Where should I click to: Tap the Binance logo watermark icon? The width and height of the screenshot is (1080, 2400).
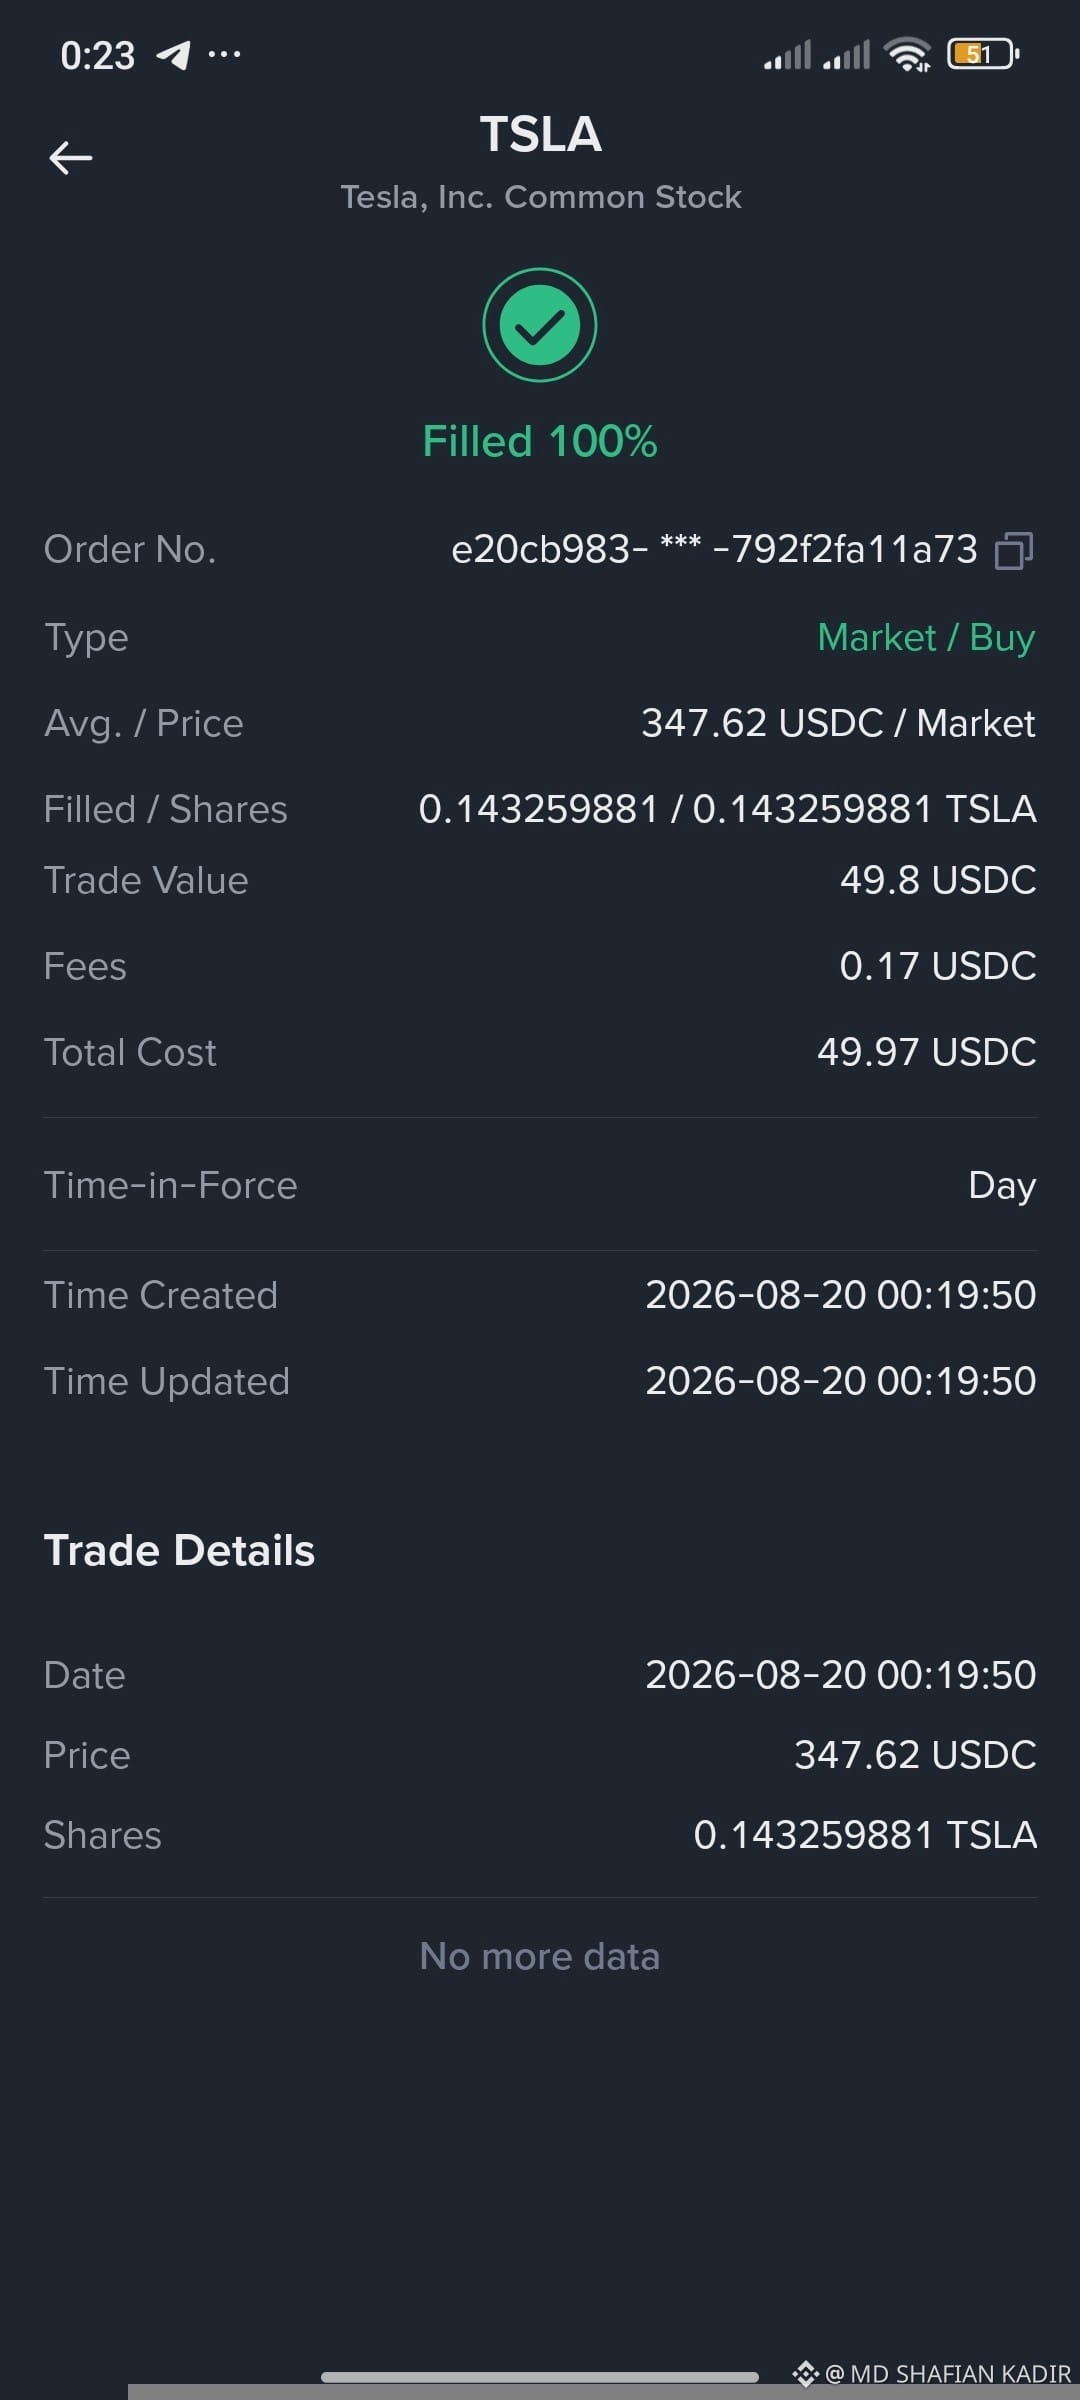coord(805,2373)
